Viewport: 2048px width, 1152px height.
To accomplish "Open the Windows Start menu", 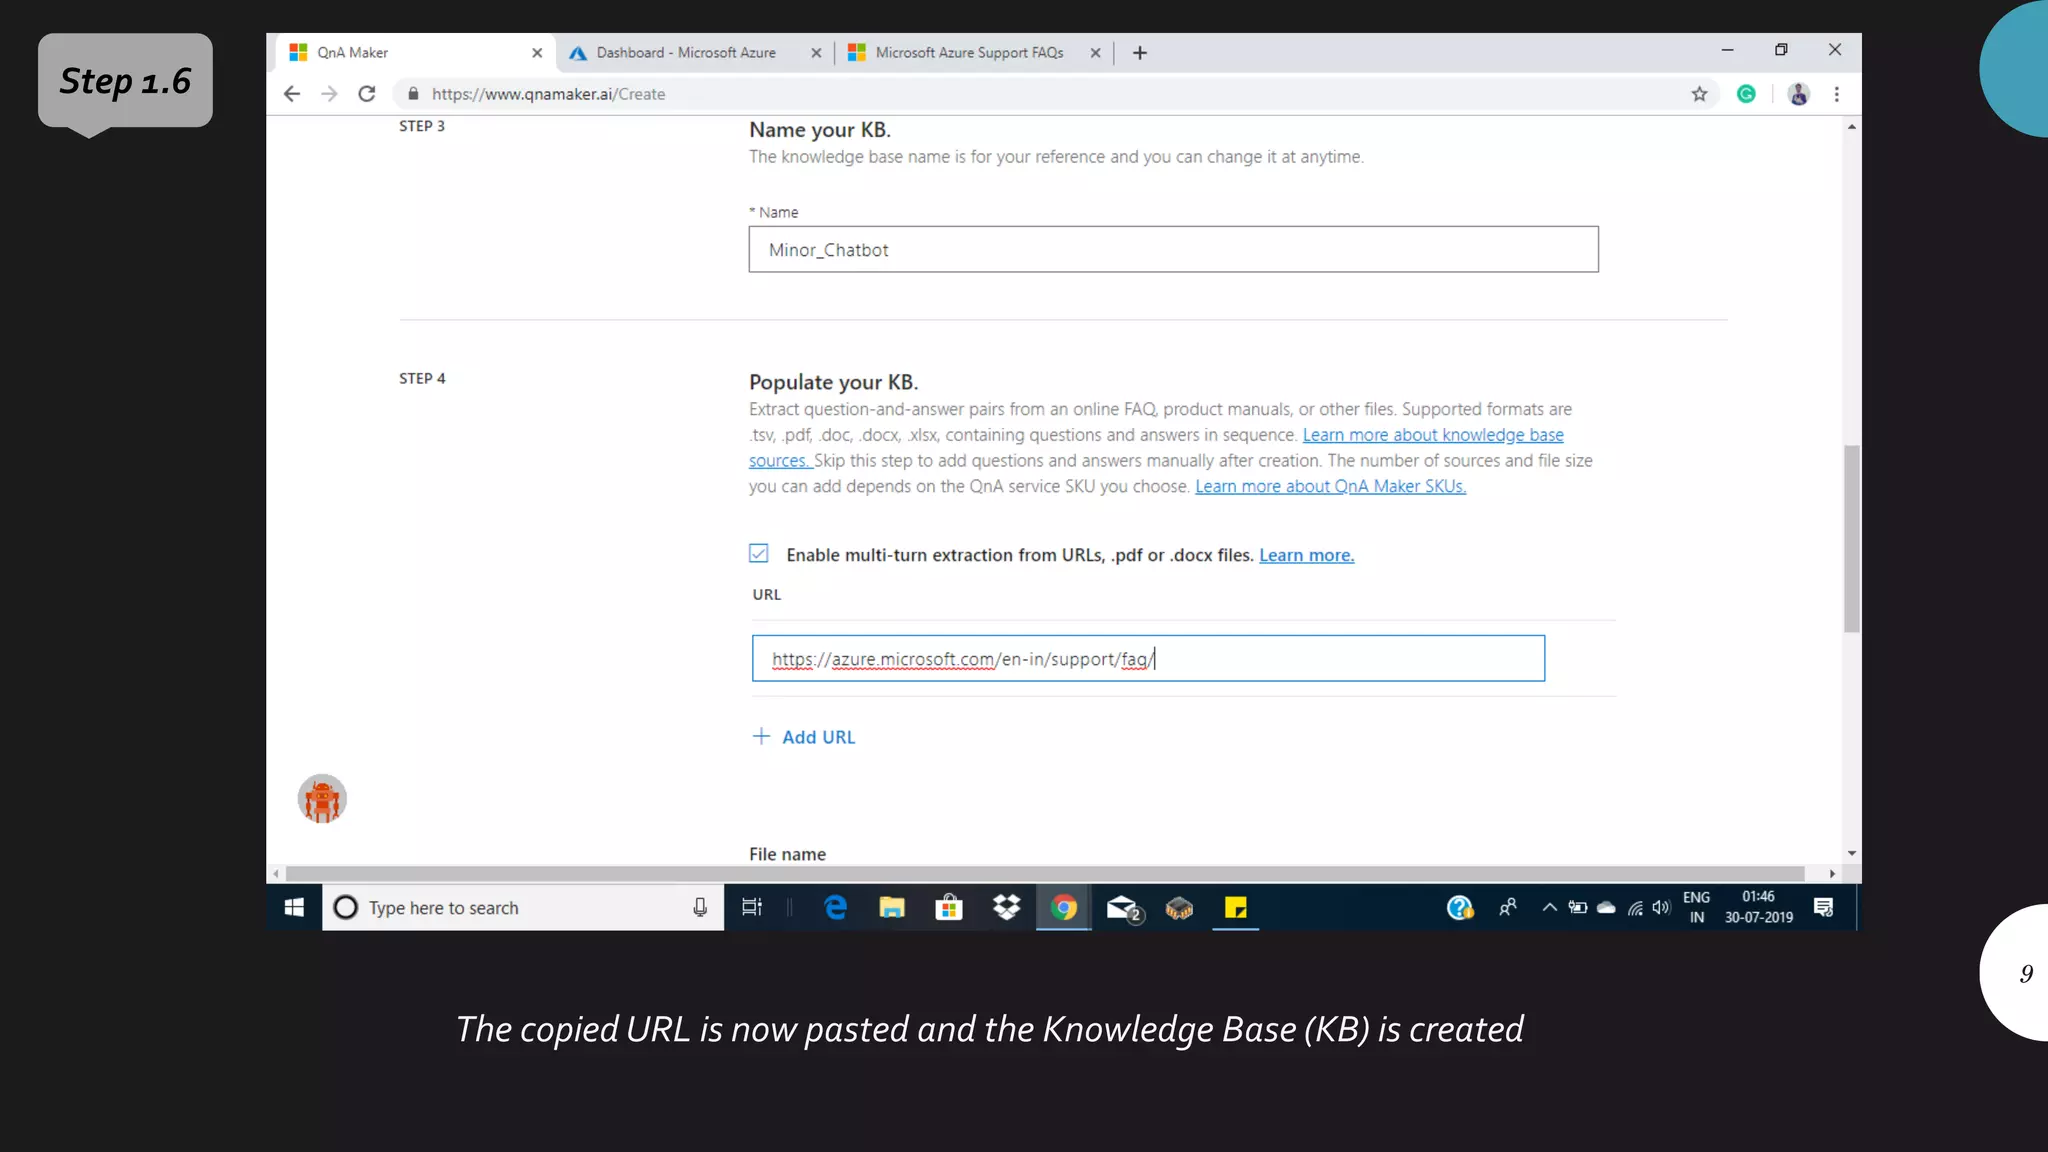I will coord(294,907).
